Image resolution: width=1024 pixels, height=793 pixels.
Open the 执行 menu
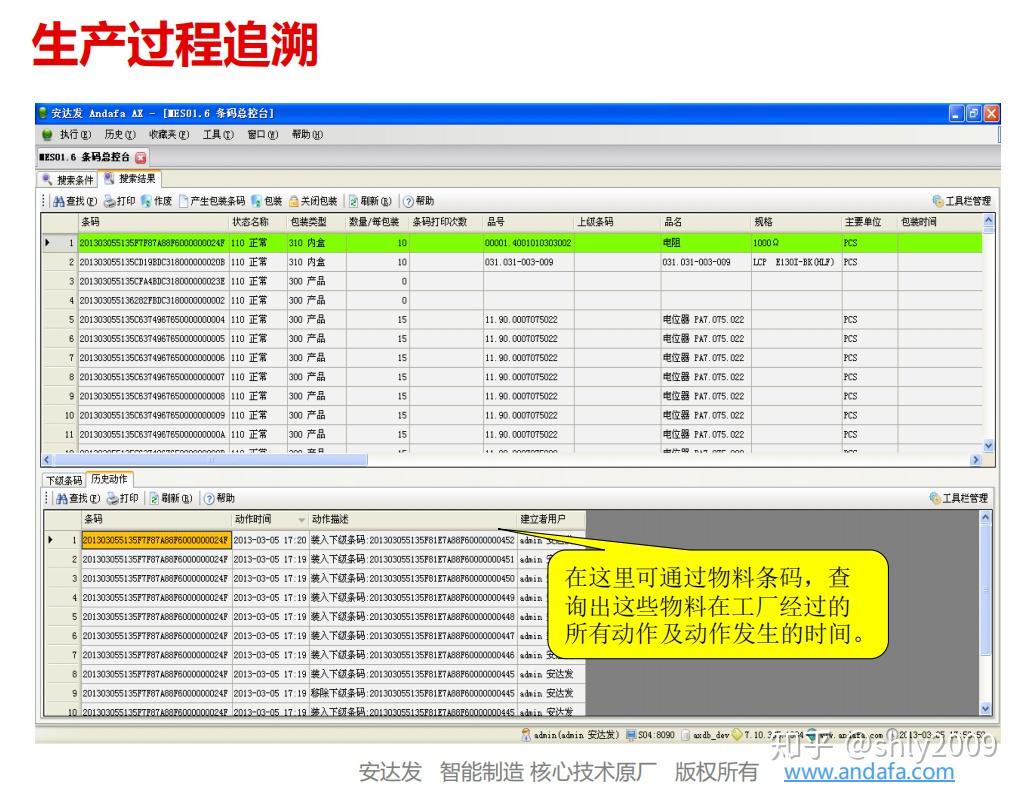(x=75, y=135)
